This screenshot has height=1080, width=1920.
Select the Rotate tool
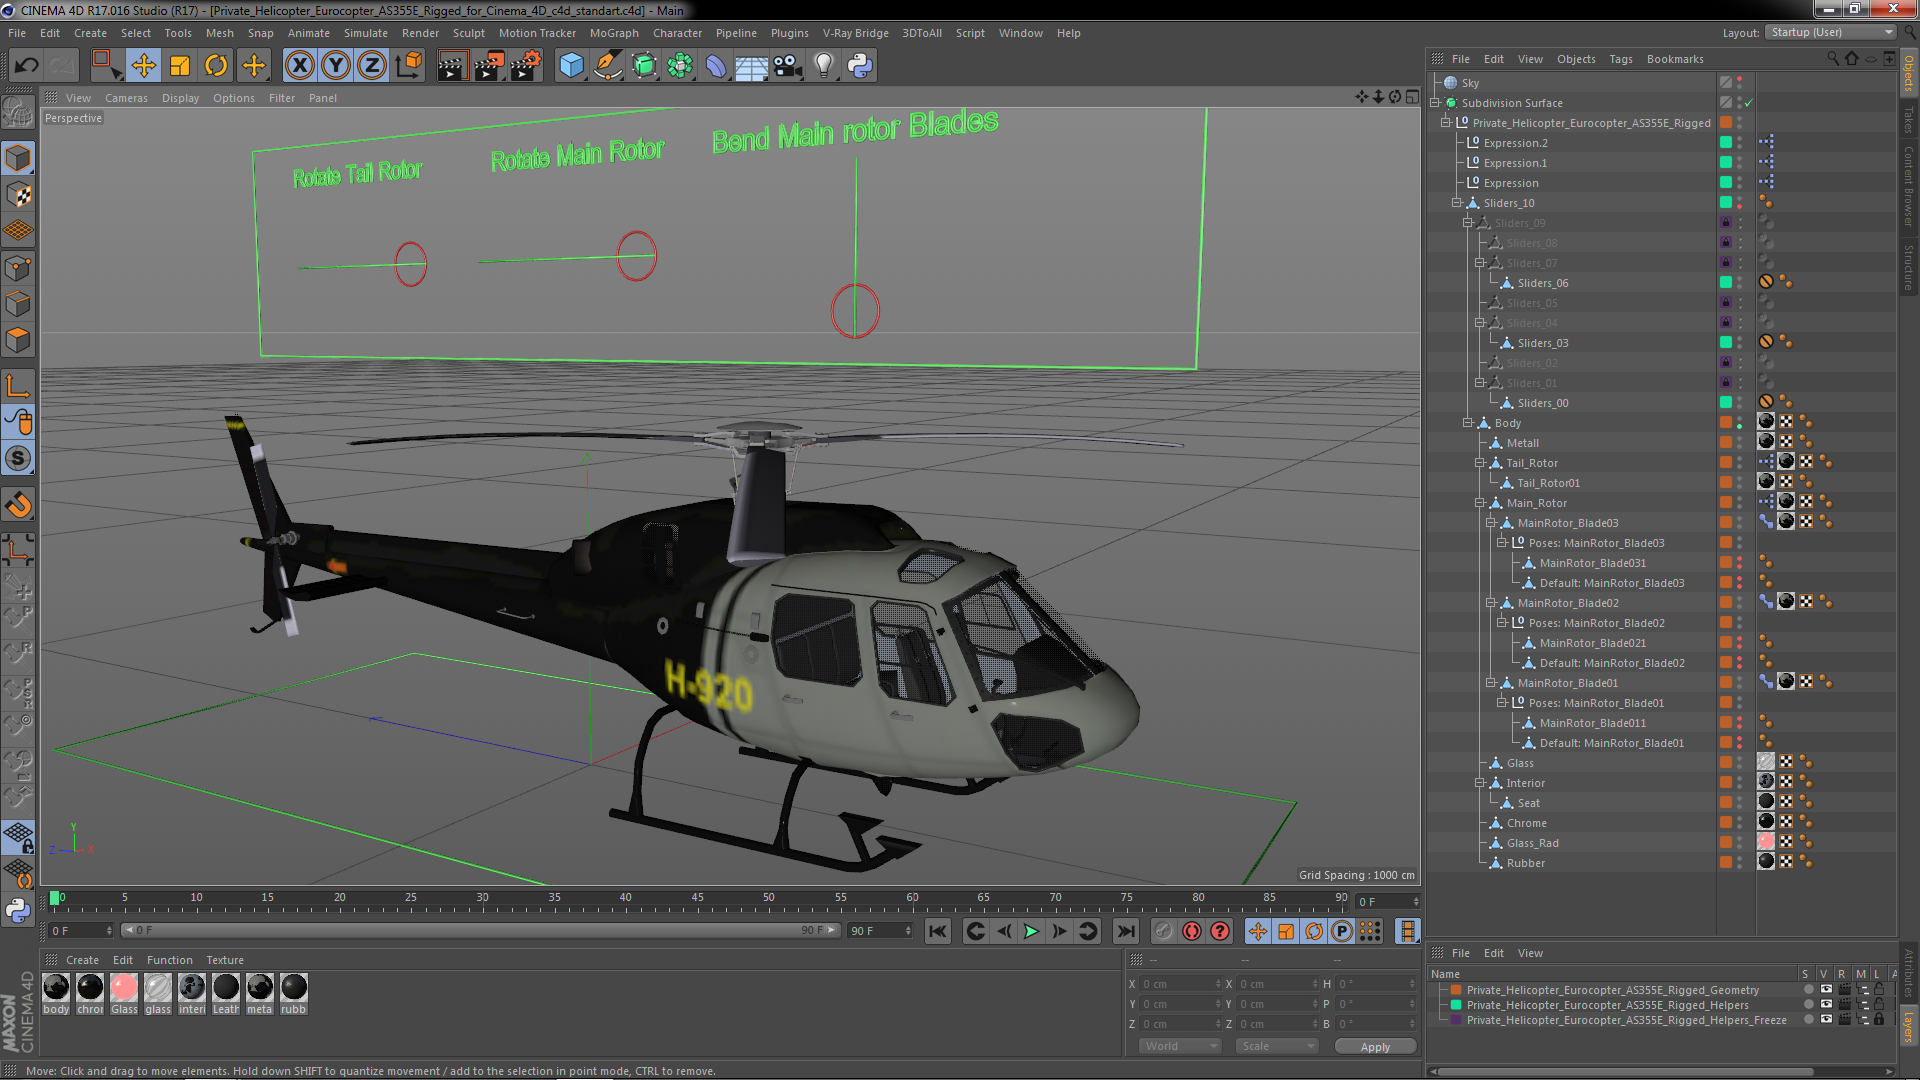tap(216, 66)
